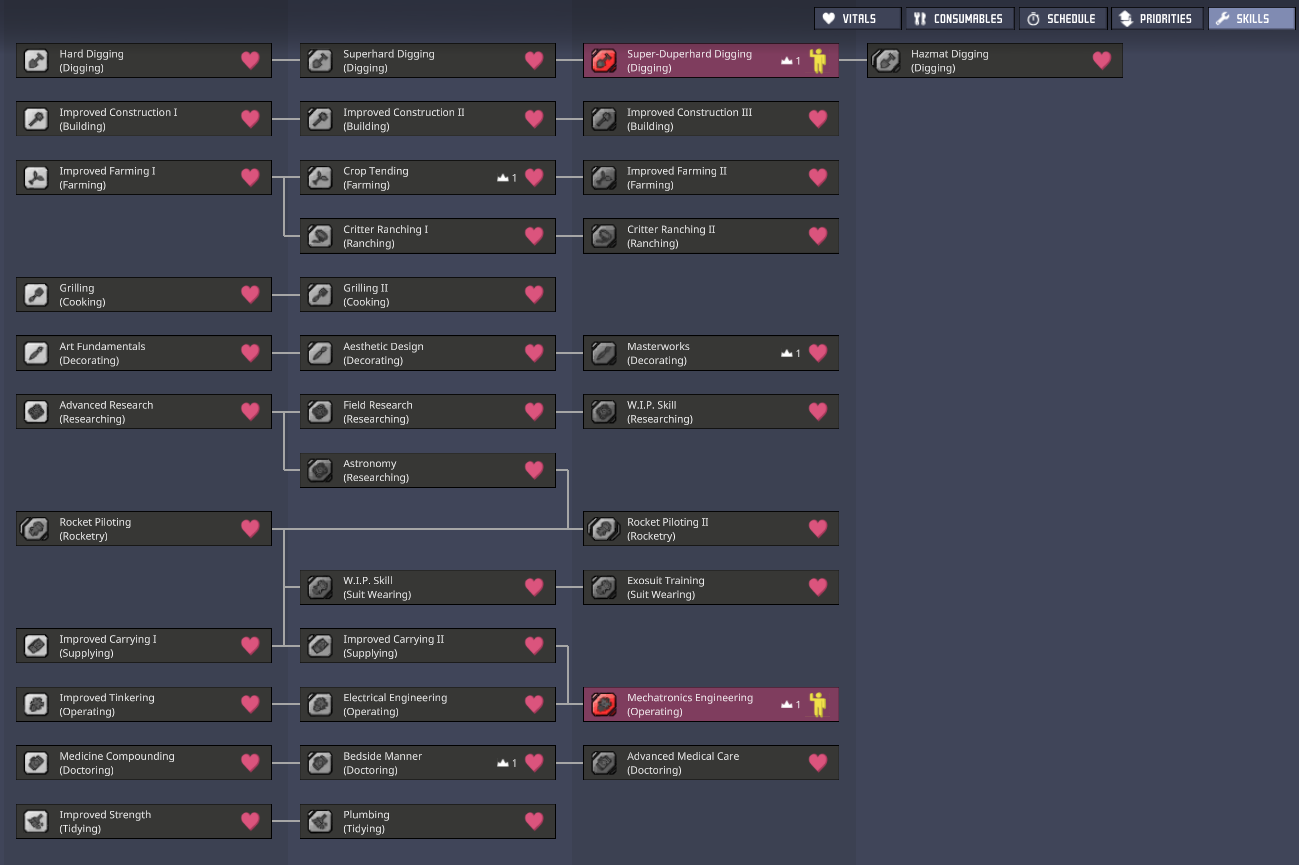Toggle the heart on Exosuit Training
Viewport: 1299px width, 865px height.
(818, 587)
